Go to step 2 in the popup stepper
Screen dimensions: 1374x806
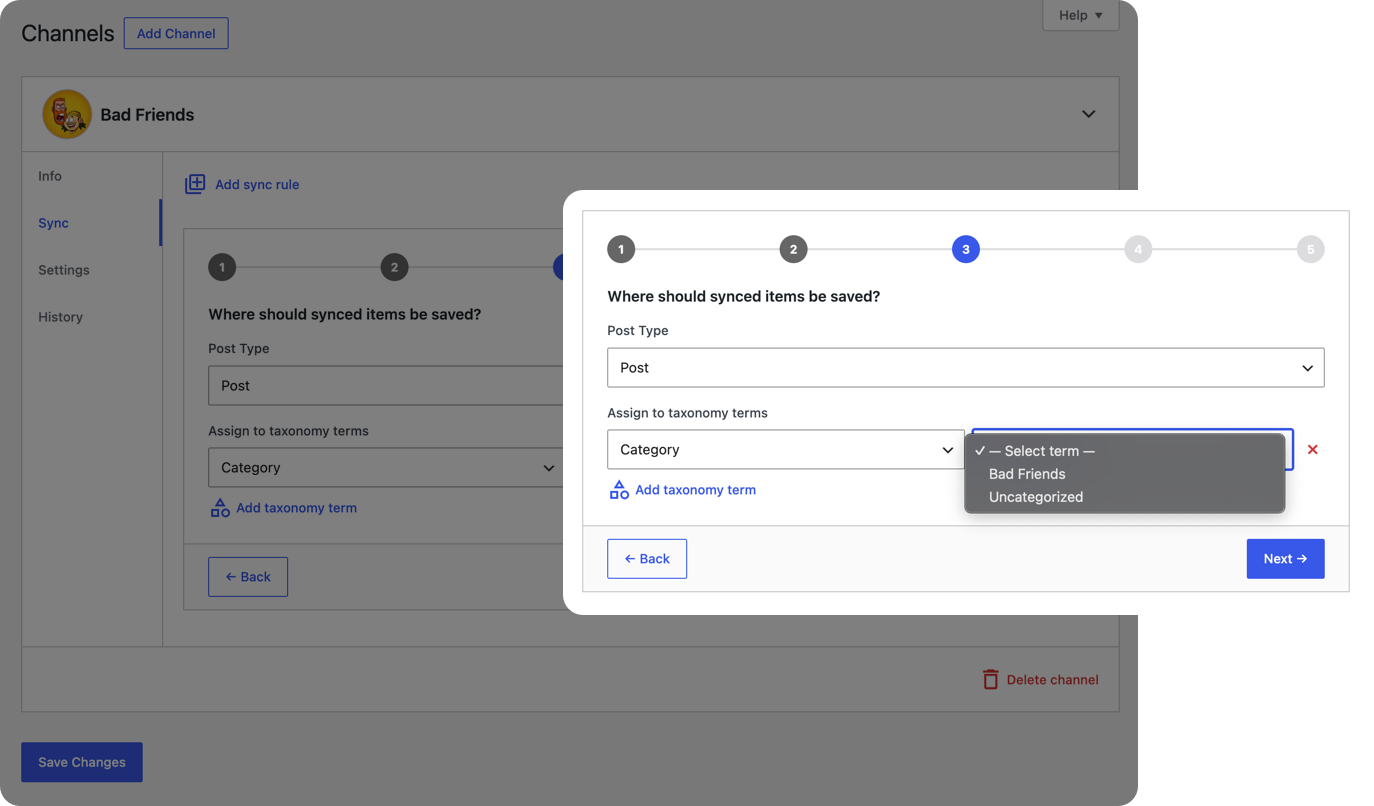point(793,249)
